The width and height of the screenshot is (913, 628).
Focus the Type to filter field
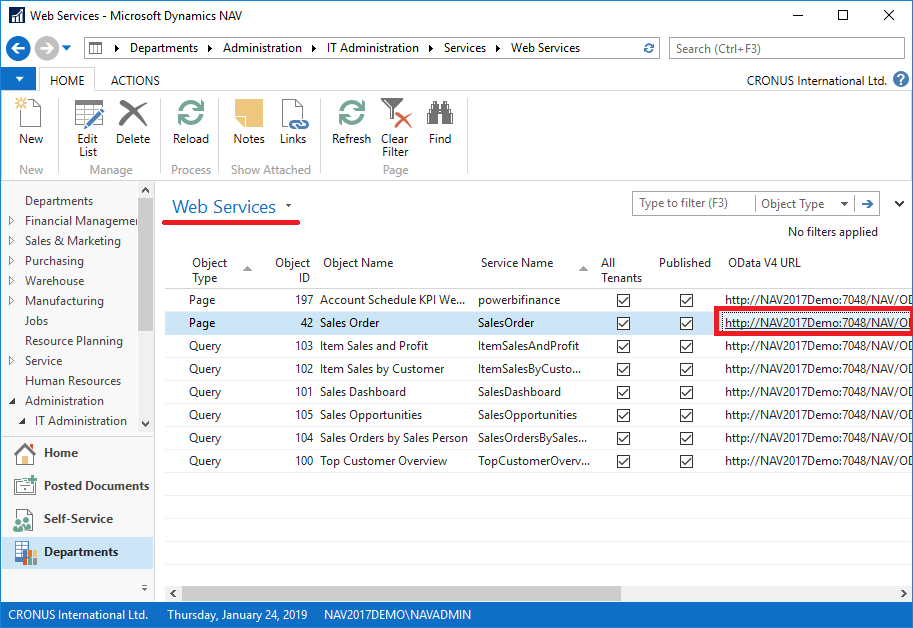coord(693,203)
